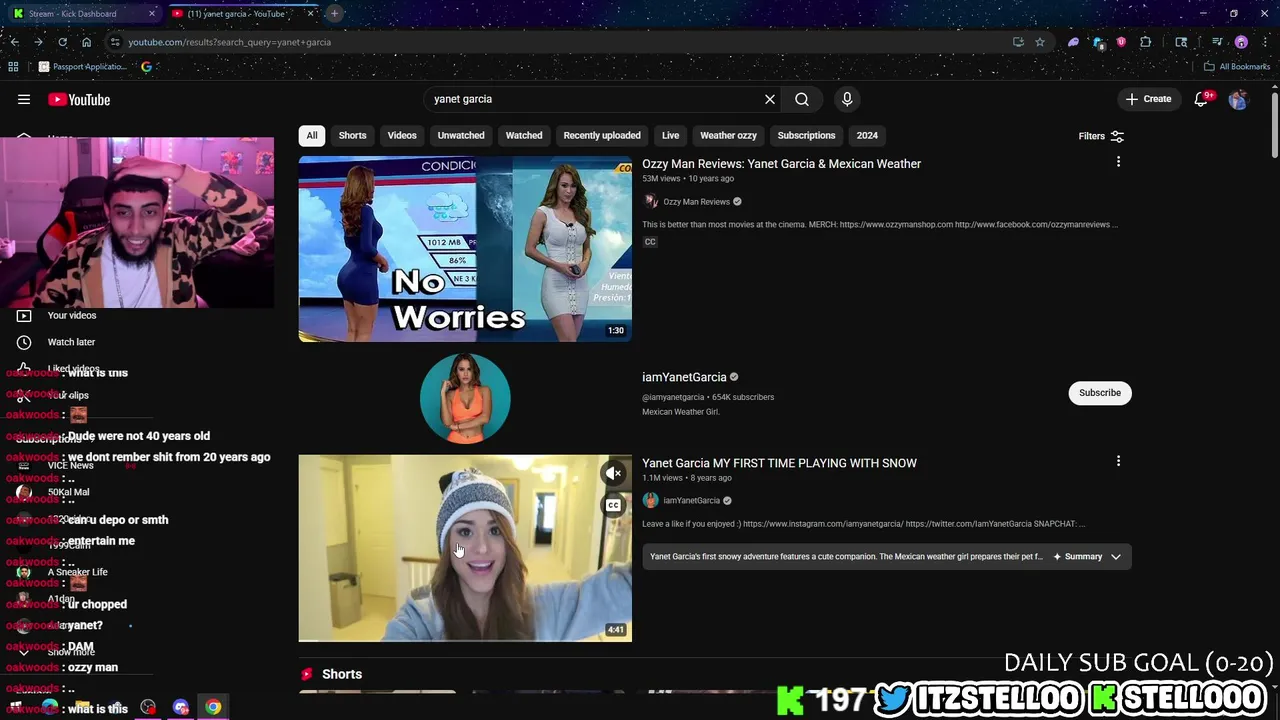This screenshot has height=720, width=1280.
Task: Open the VICE News subscription
Action: click(x=70, y=465)
